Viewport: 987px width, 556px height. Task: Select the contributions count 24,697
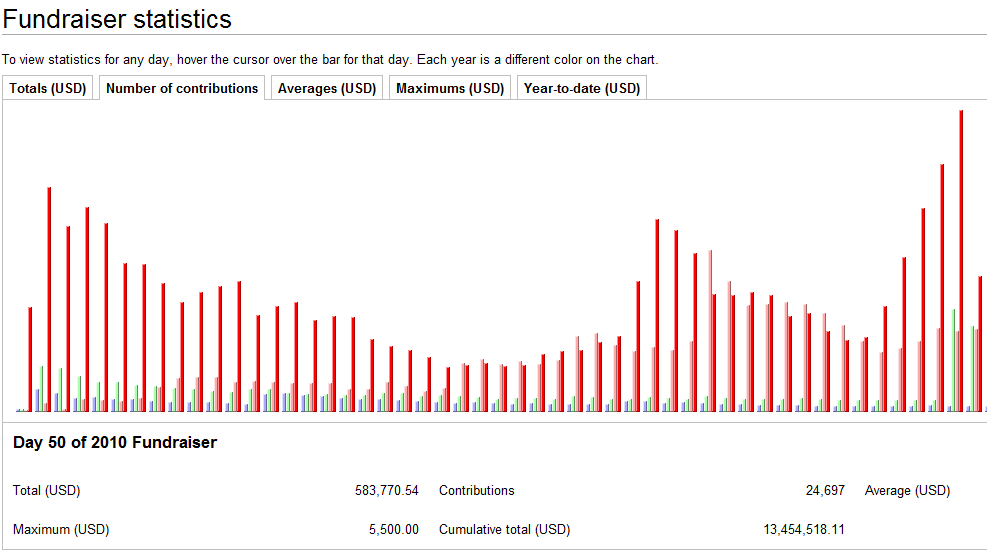[x=825, y=490]
